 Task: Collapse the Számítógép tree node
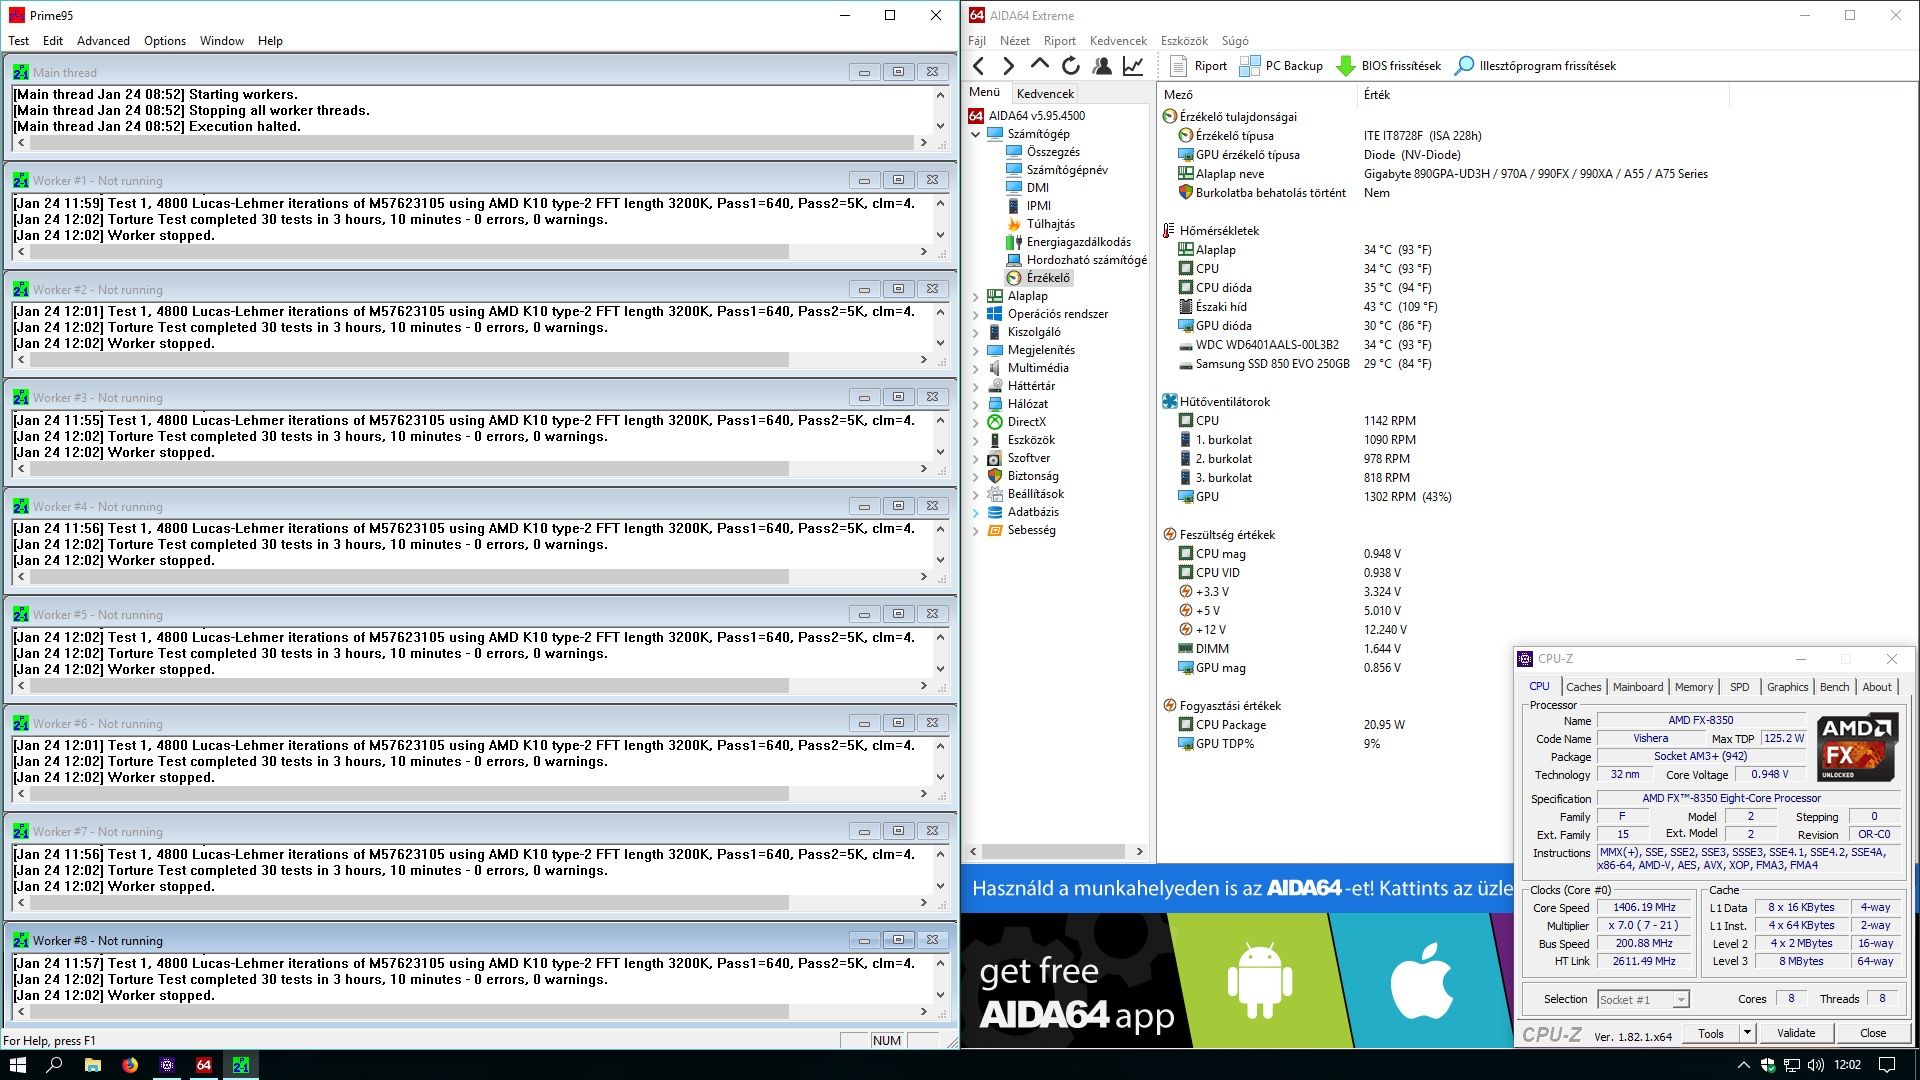pyautogui.click(x=976, y=134)
